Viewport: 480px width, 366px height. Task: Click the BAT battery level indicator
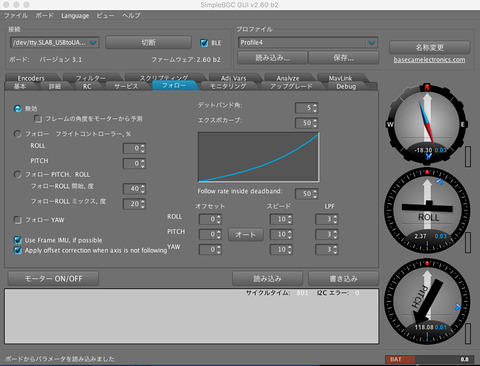(428, 359)
